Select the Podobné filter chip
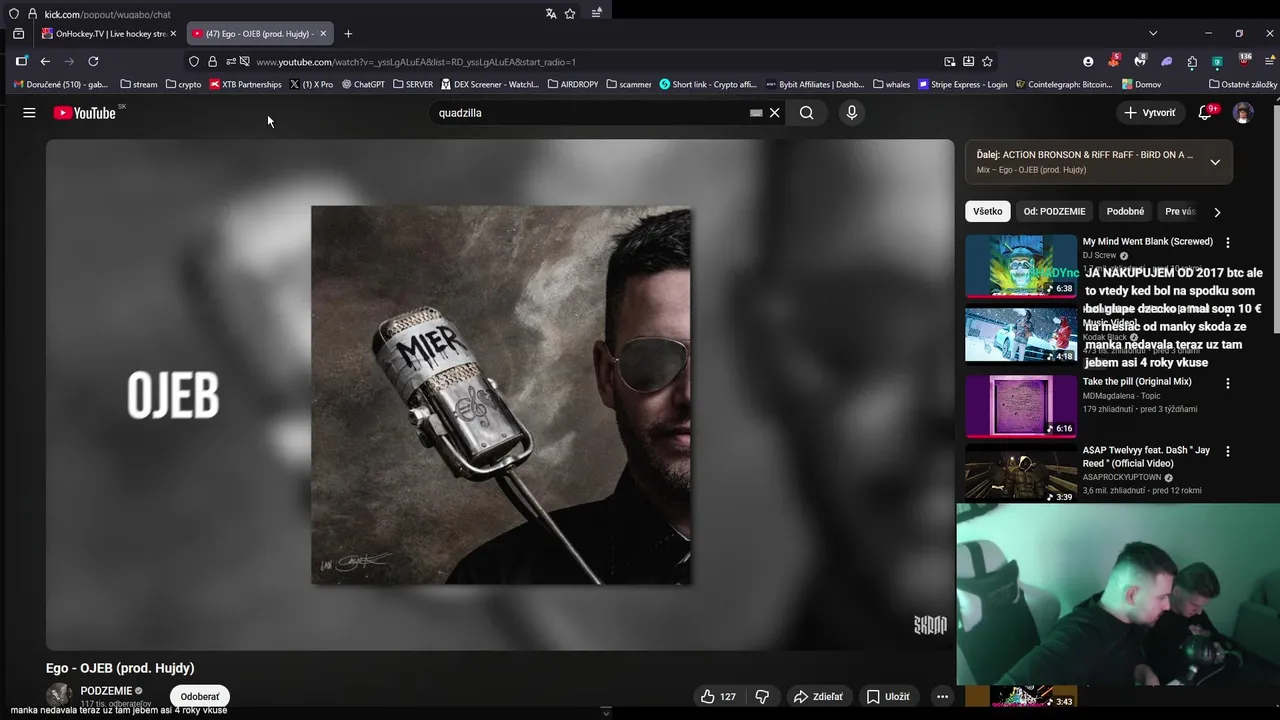 pos(1125,212)
